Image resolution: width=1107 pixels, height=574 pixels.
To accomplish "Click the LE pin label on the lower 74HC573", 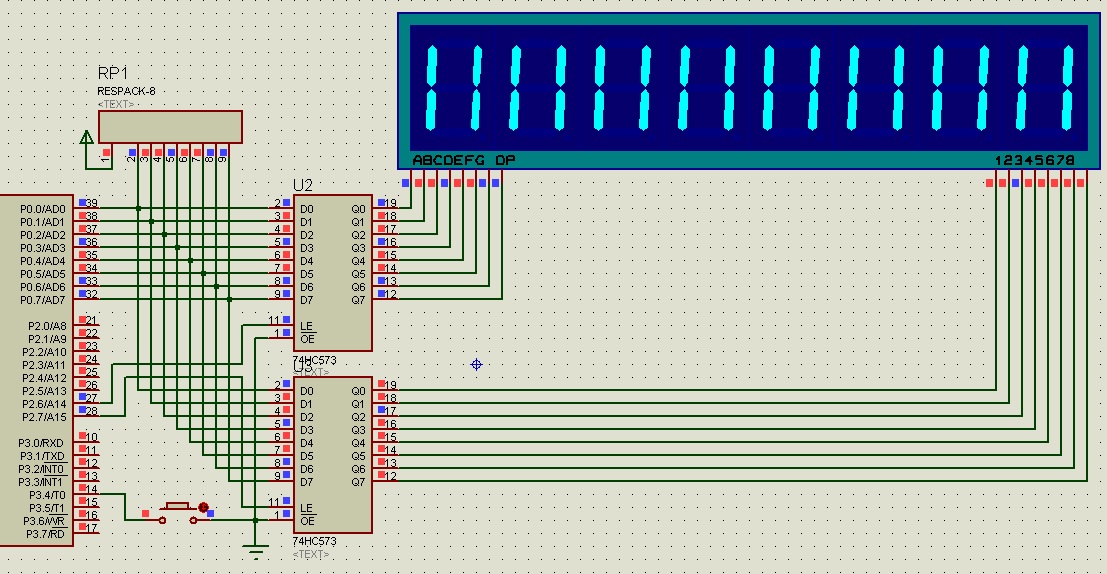I will (306, 508).
